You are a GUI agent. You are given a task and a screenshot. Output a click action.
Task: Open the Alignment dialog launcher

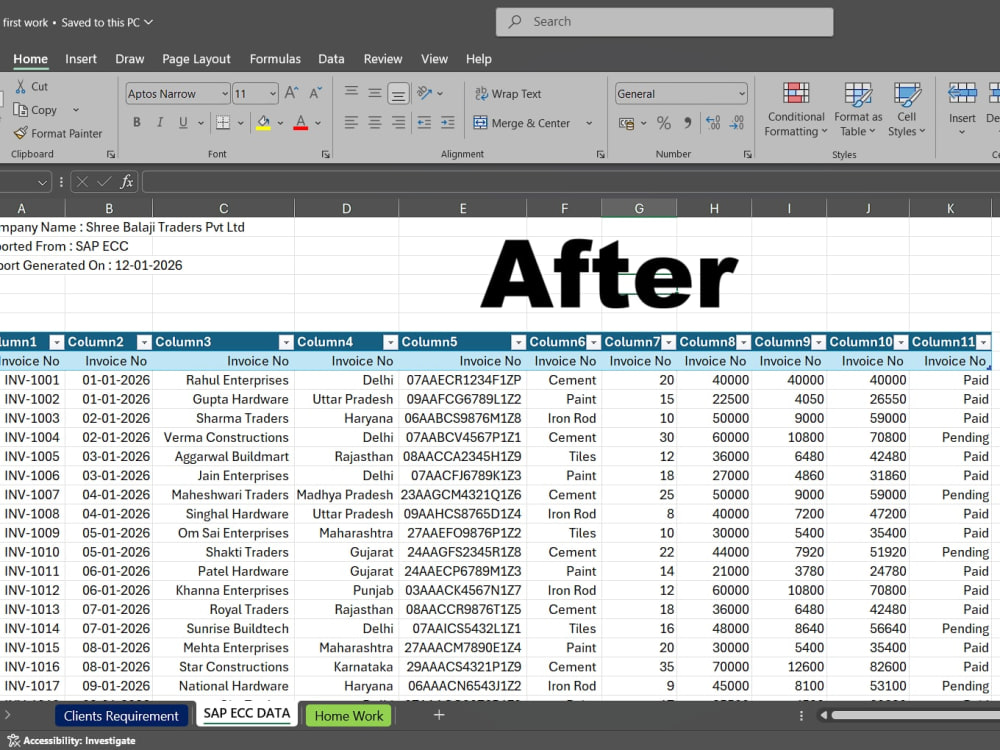pyautogui.click(x=600, y=154)
